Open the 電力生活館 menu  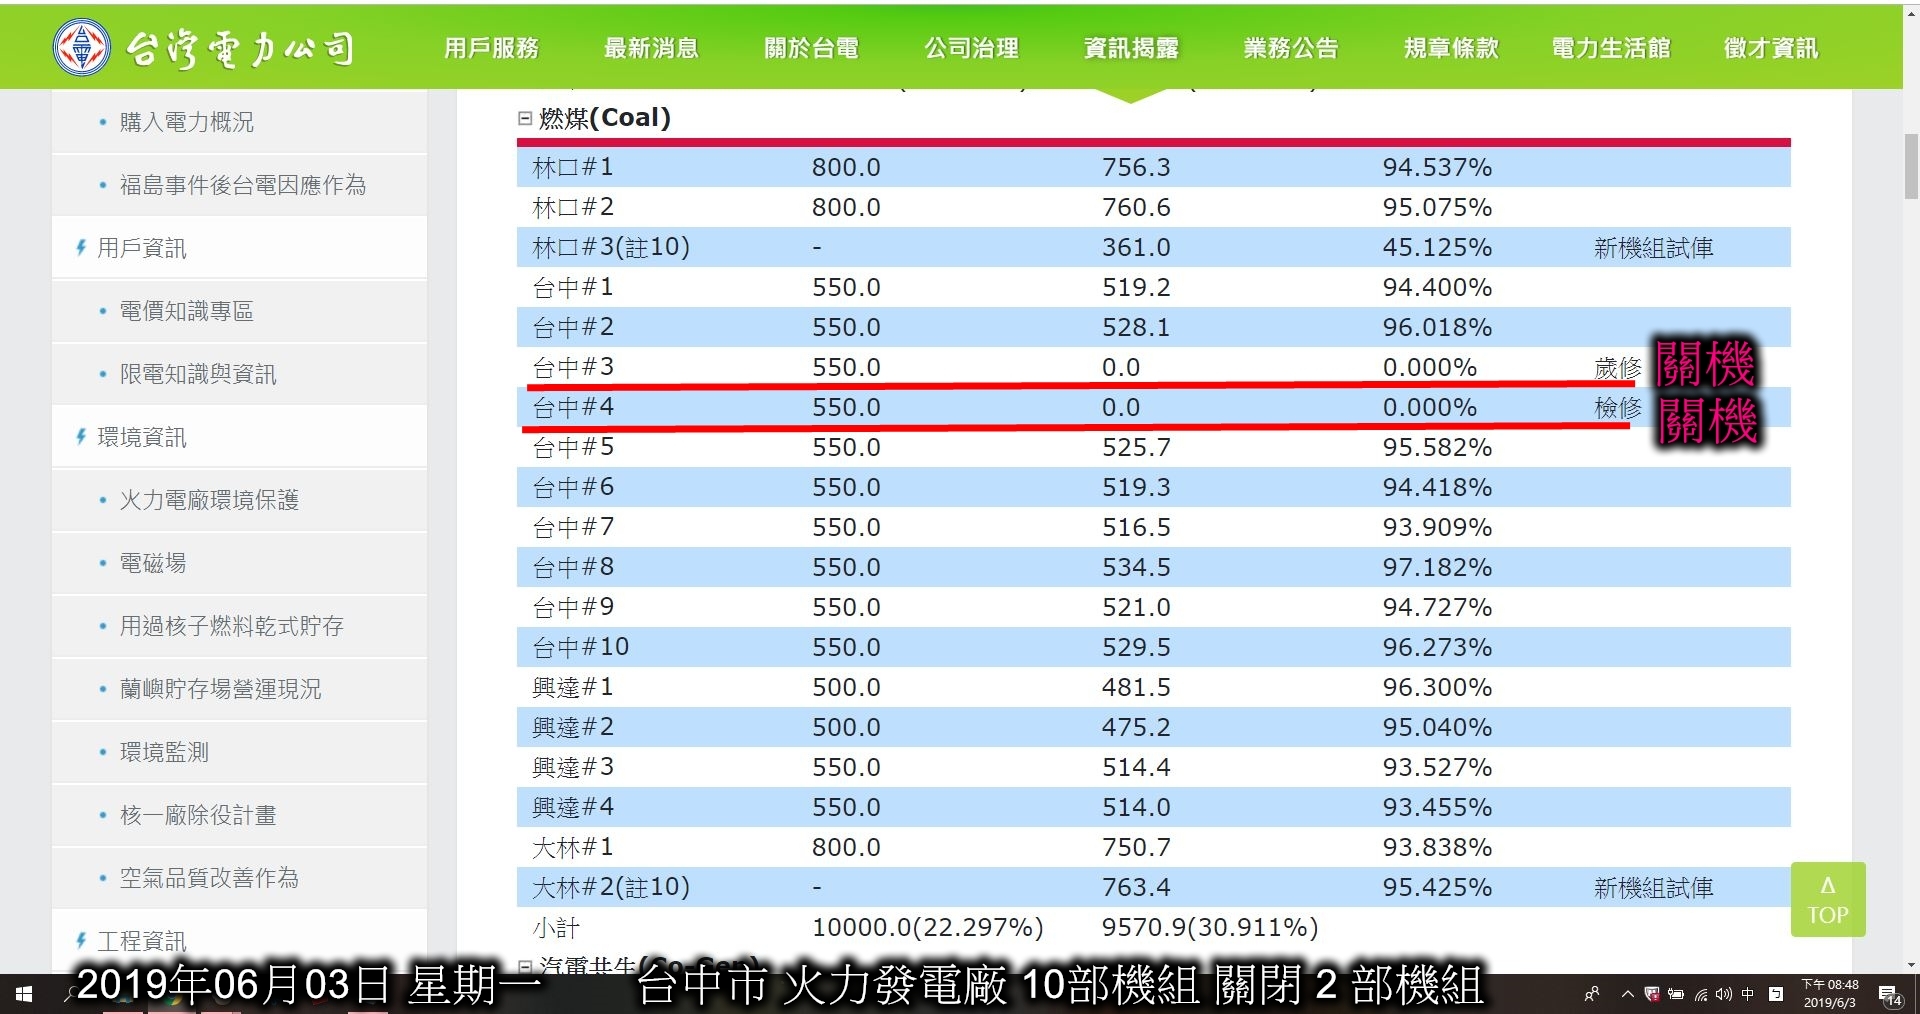[1611, 48]
